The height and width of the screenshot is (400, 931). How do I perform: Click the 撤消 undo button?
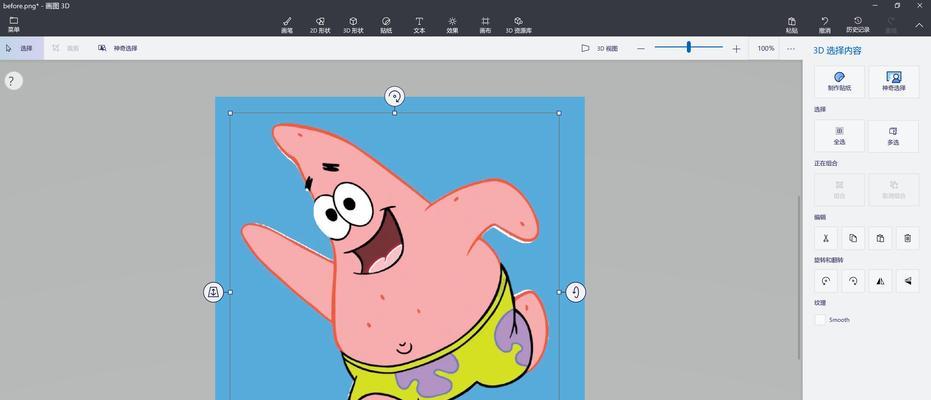[825, 24]
